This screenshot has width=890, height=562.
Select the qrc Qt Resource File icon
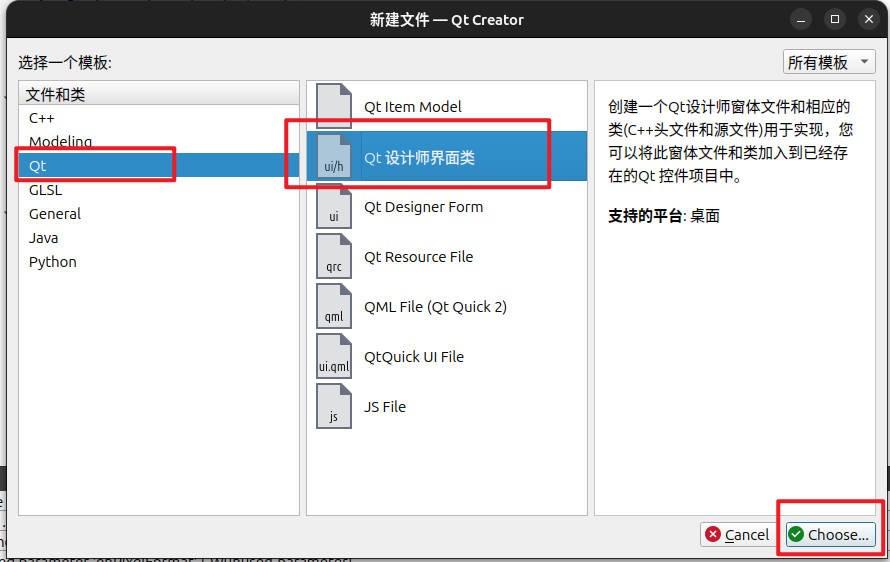[x=334, y=257]
